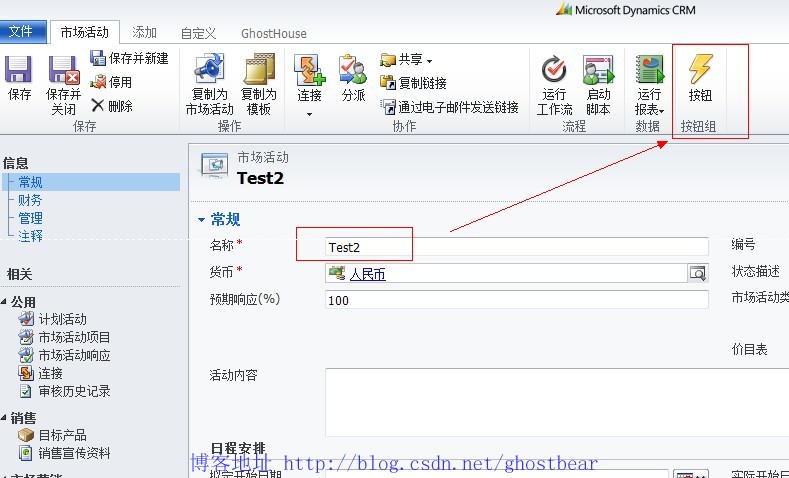Screen dimensions: 789x478
Task: Open the Connect (连接) dropdown arrow
Action: [309, 115]
